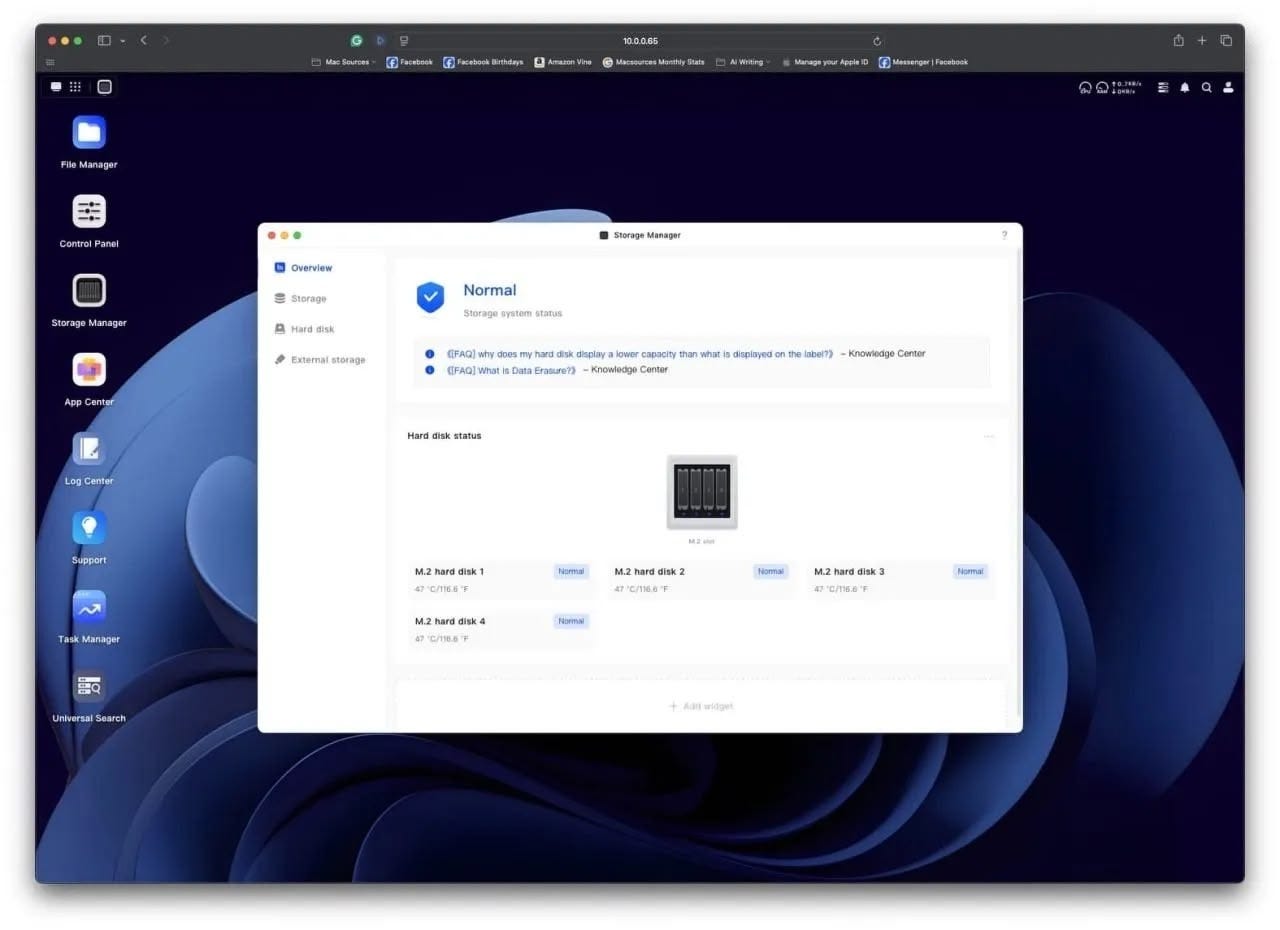Open the notifications bell
This screenshot has height=930, width=1280.
coord(1185,88)
